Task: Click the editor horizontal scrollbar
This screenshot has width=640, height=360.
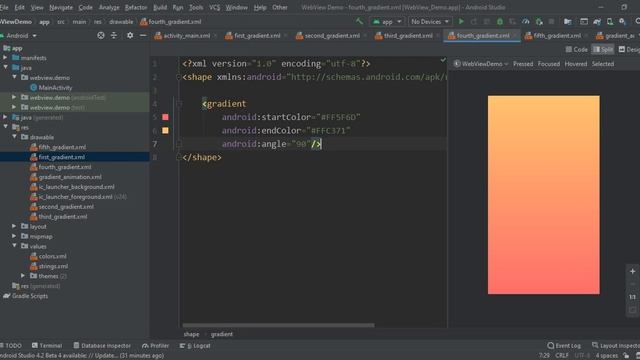Action: [278, 325]
